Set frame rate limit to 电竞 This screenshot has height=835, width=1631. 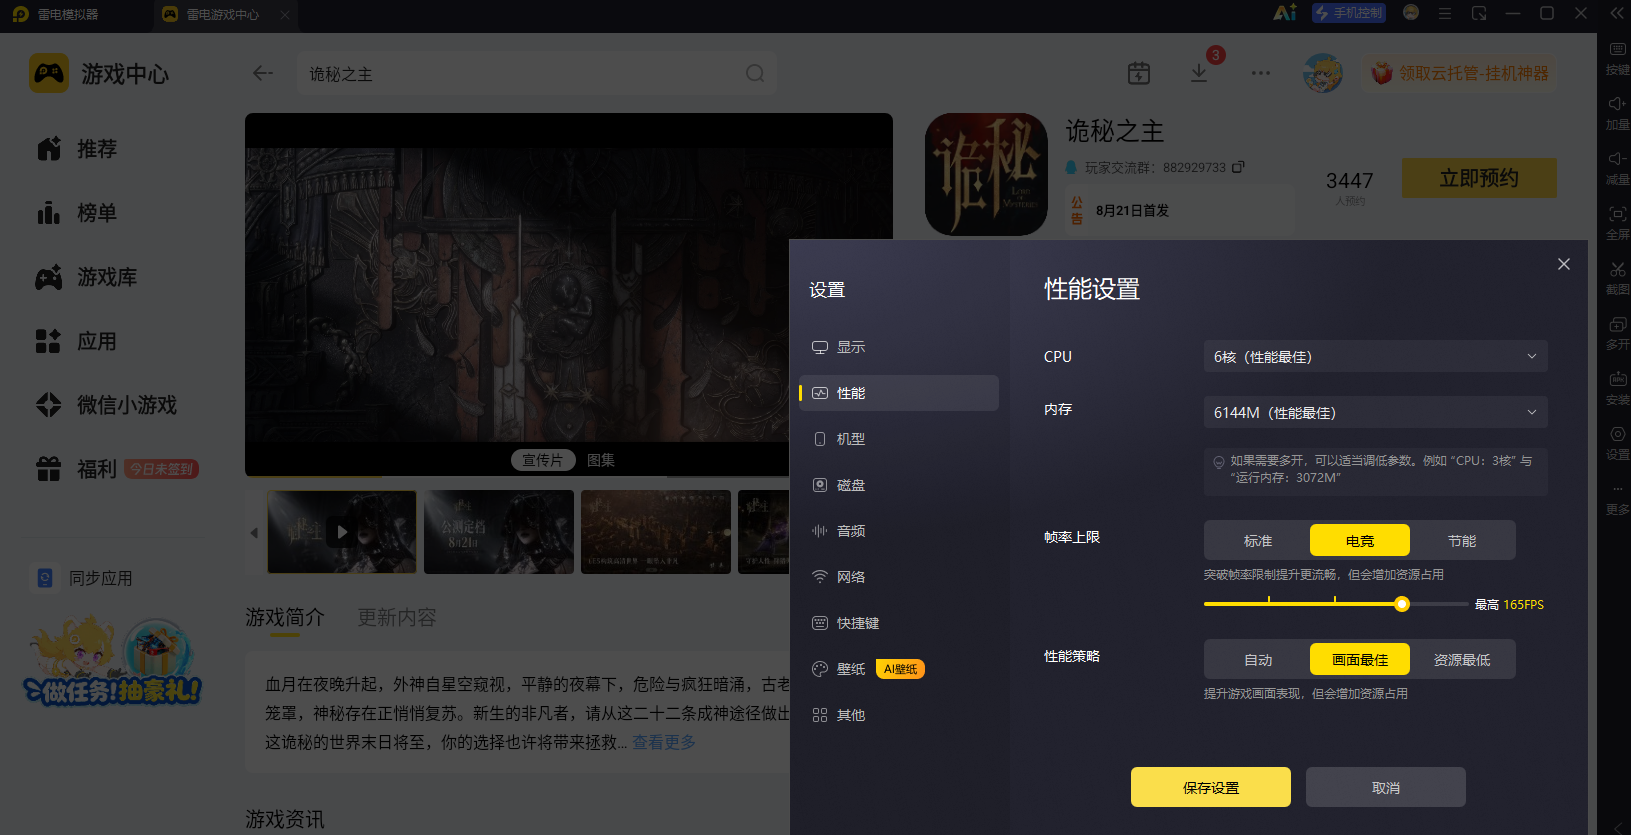(x=1360, y=541)
